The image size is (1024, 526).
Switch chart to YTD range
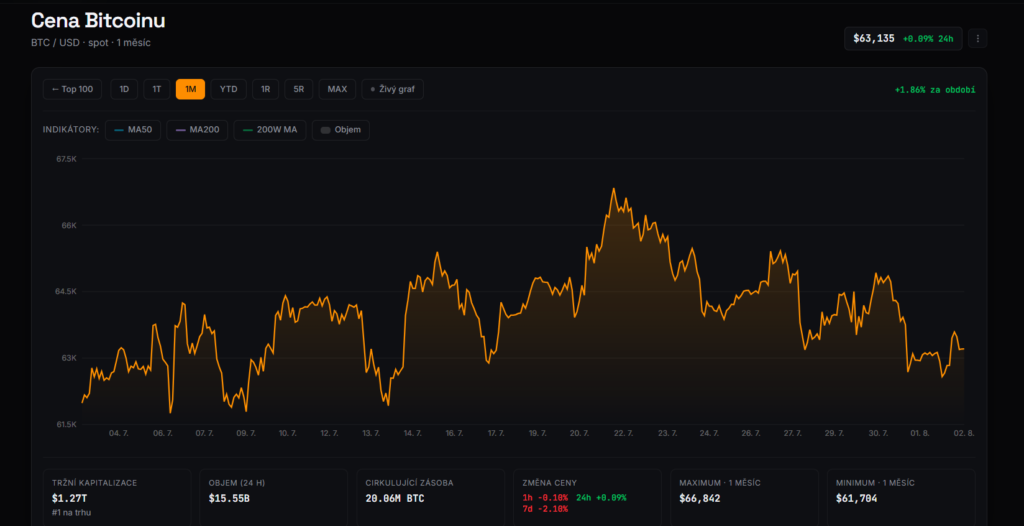[x=229, y=89]
